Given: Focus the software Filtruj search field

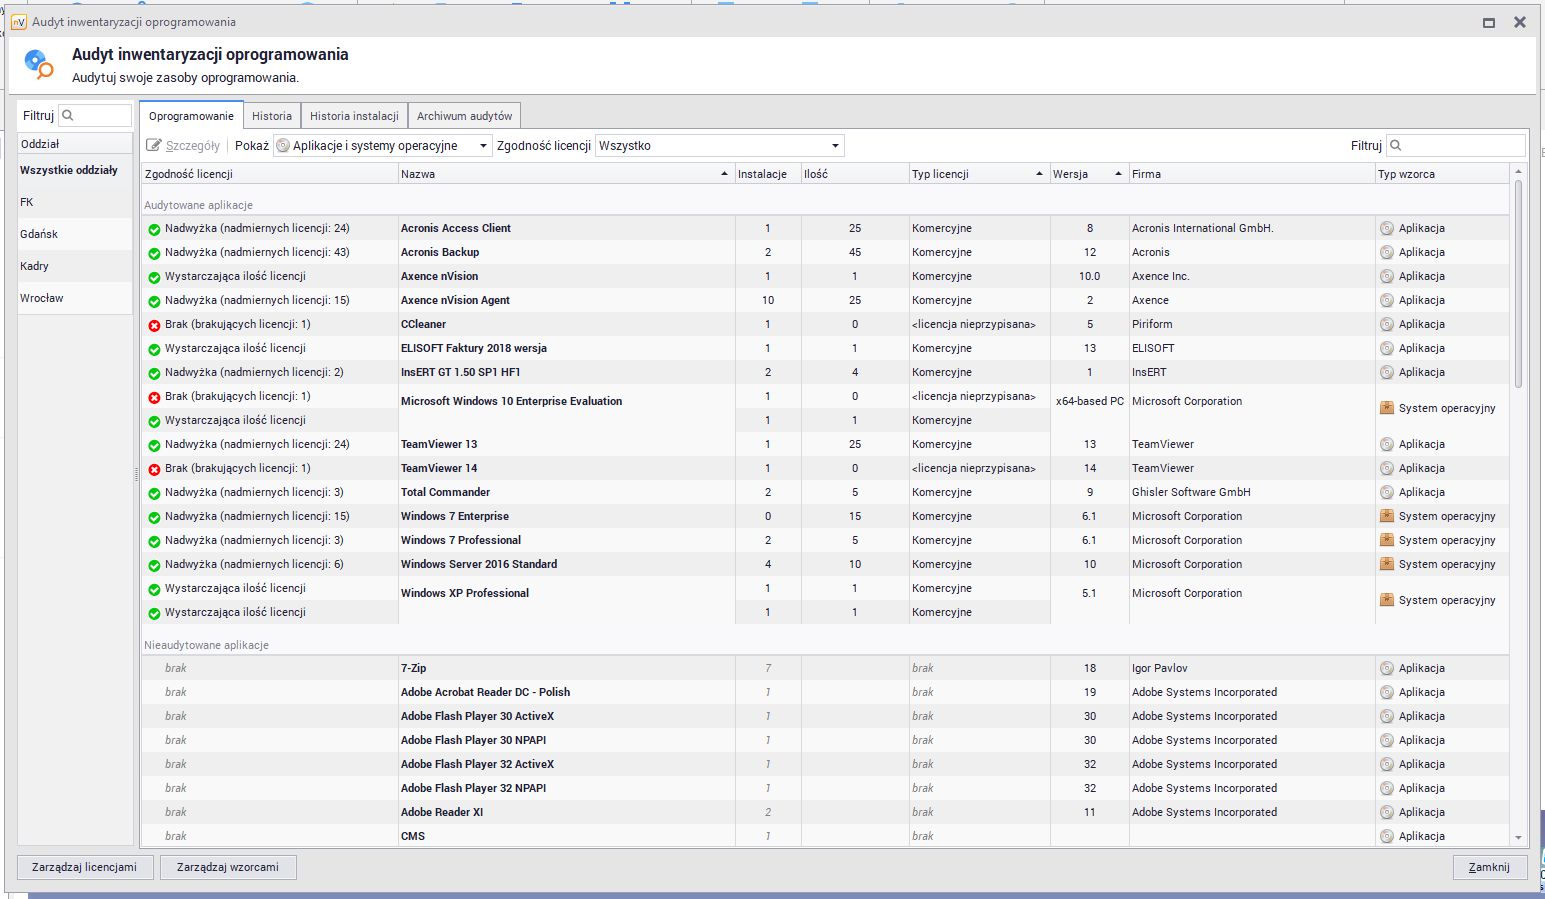Looking at the screenshot, I should point(1456,146).
